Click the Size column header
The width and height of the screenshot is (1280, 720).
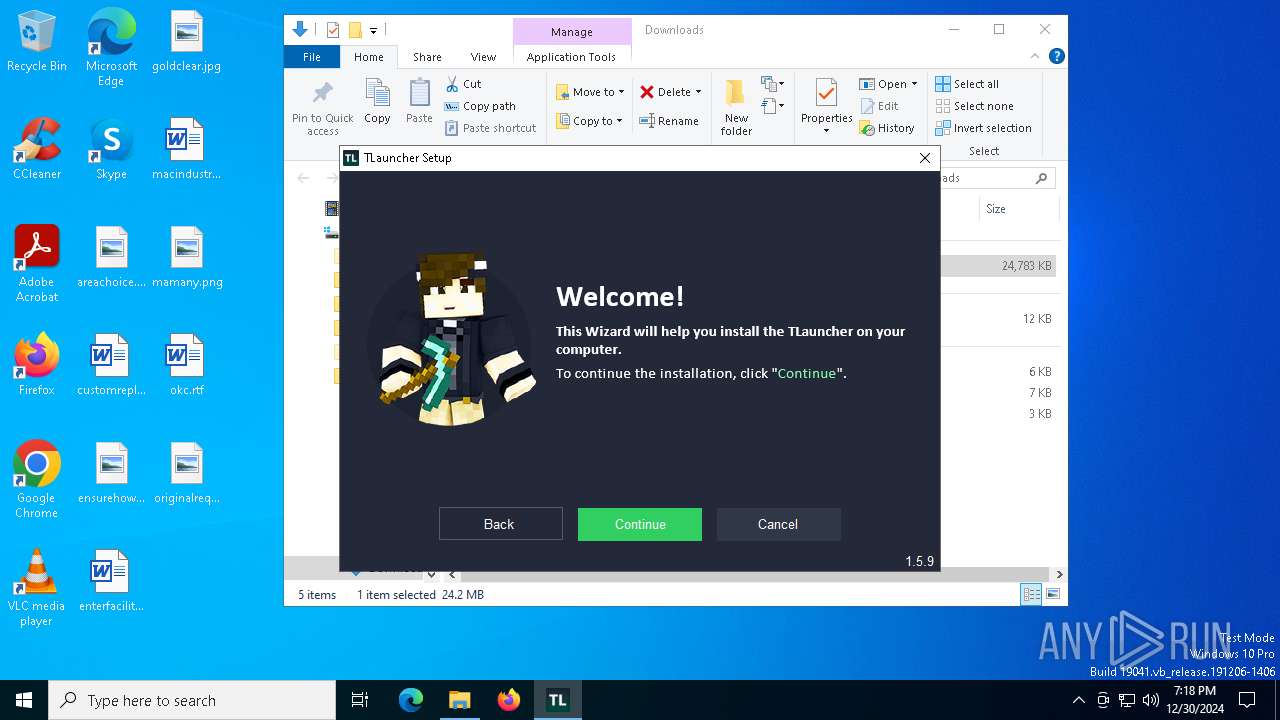[1018, 209]
